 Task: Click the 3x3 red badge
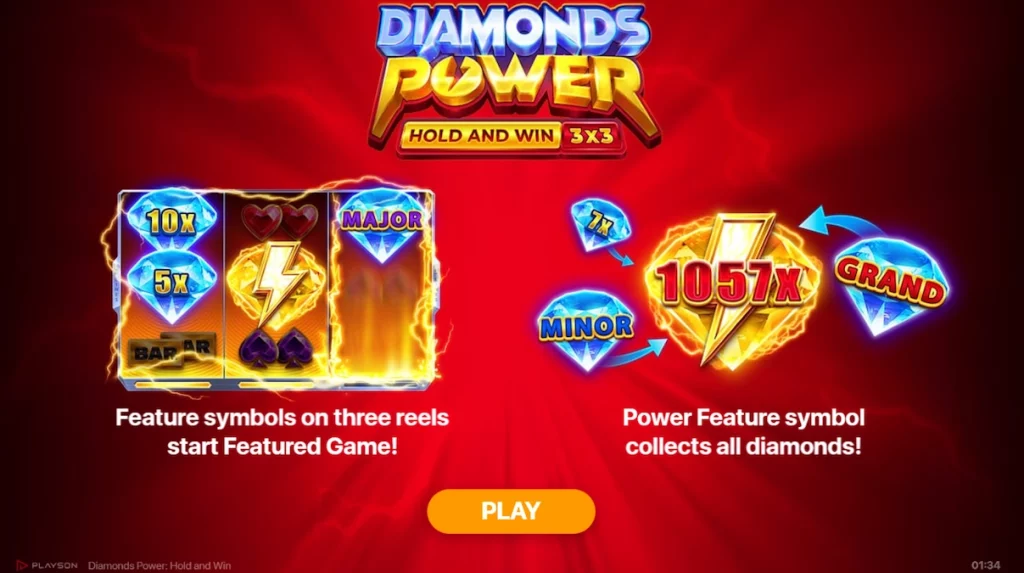click(x=591, y=136)
